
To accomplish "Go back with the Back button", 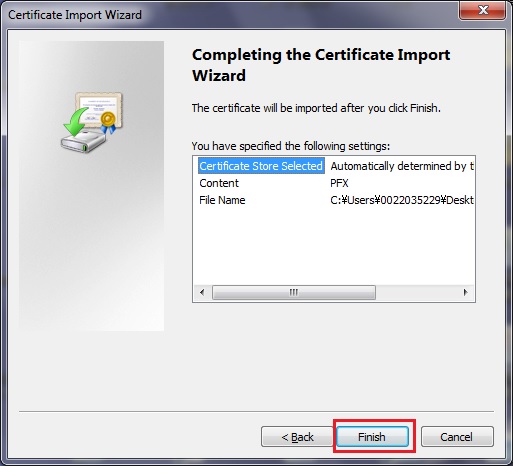I will [x=297, y=436].
